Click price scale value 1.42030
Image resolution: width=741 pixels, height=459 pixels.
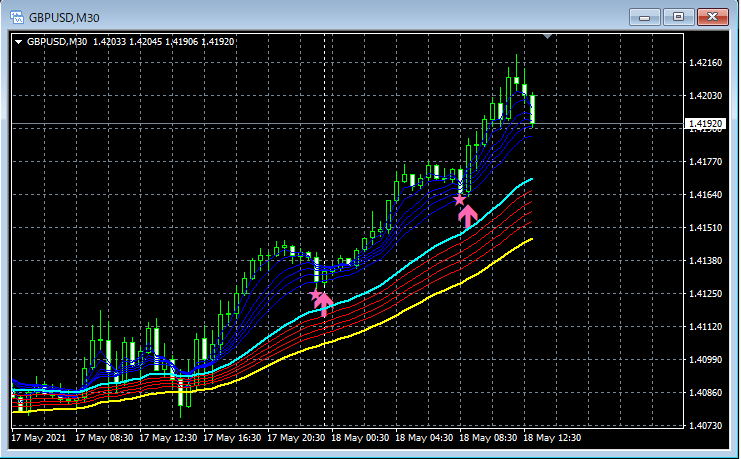coord(706,95)
